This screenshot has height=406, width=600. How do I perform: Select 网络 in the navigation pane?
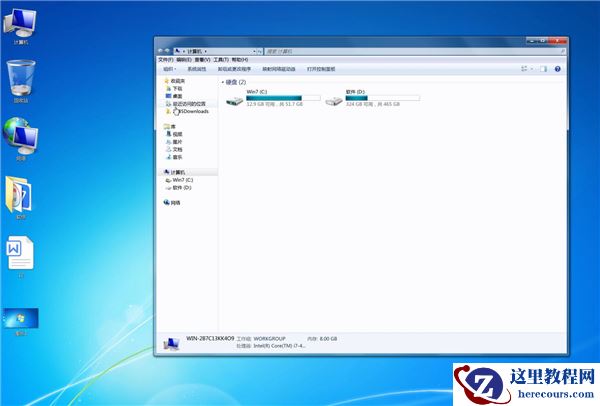click(175, 203)
